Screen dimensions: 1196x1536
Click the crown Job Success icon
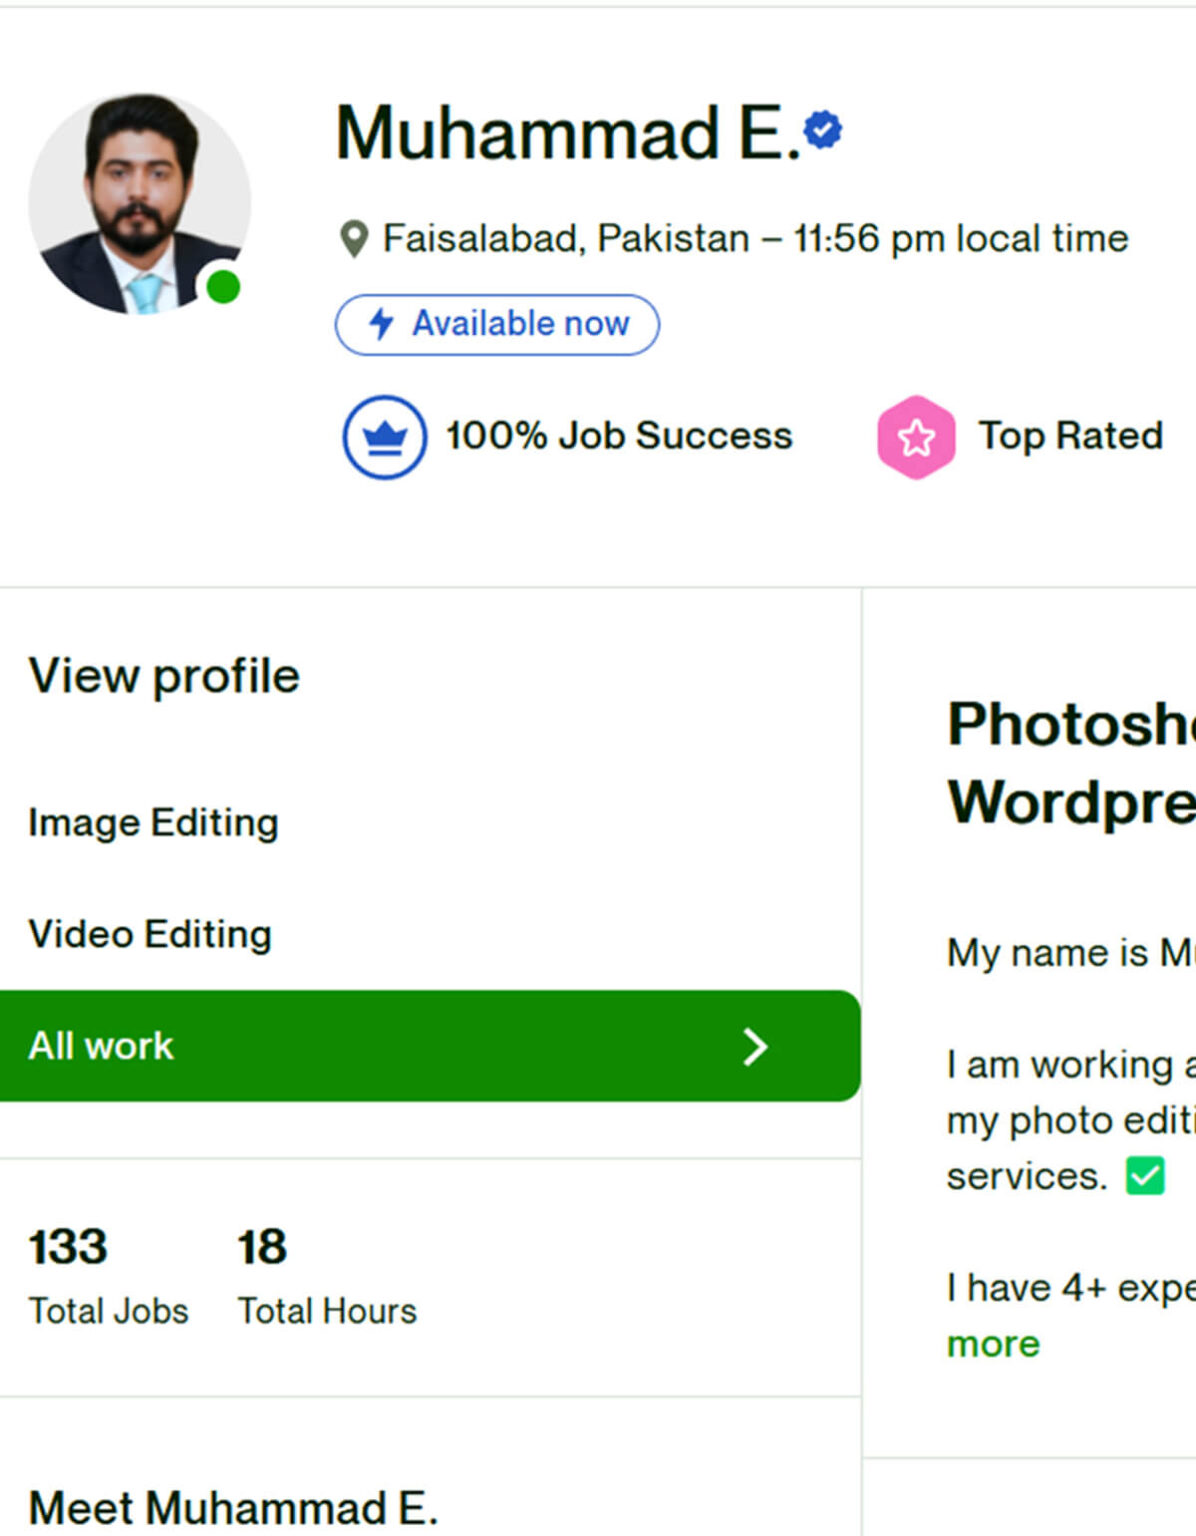point(385,437)
